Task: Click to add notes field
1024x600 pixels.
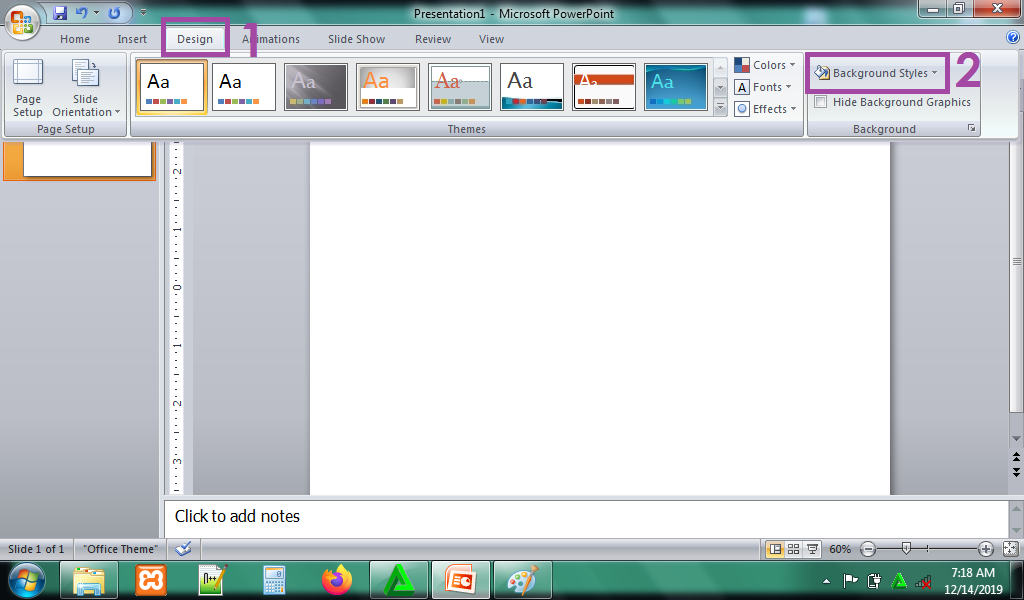Action: click(585, 517)
